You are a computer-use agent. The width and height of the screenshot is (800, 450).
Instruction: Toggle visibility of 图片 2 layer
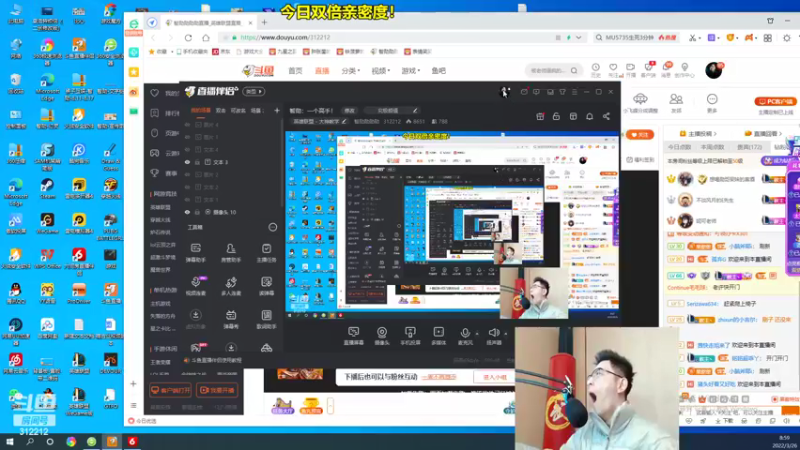tap(187, 174)
